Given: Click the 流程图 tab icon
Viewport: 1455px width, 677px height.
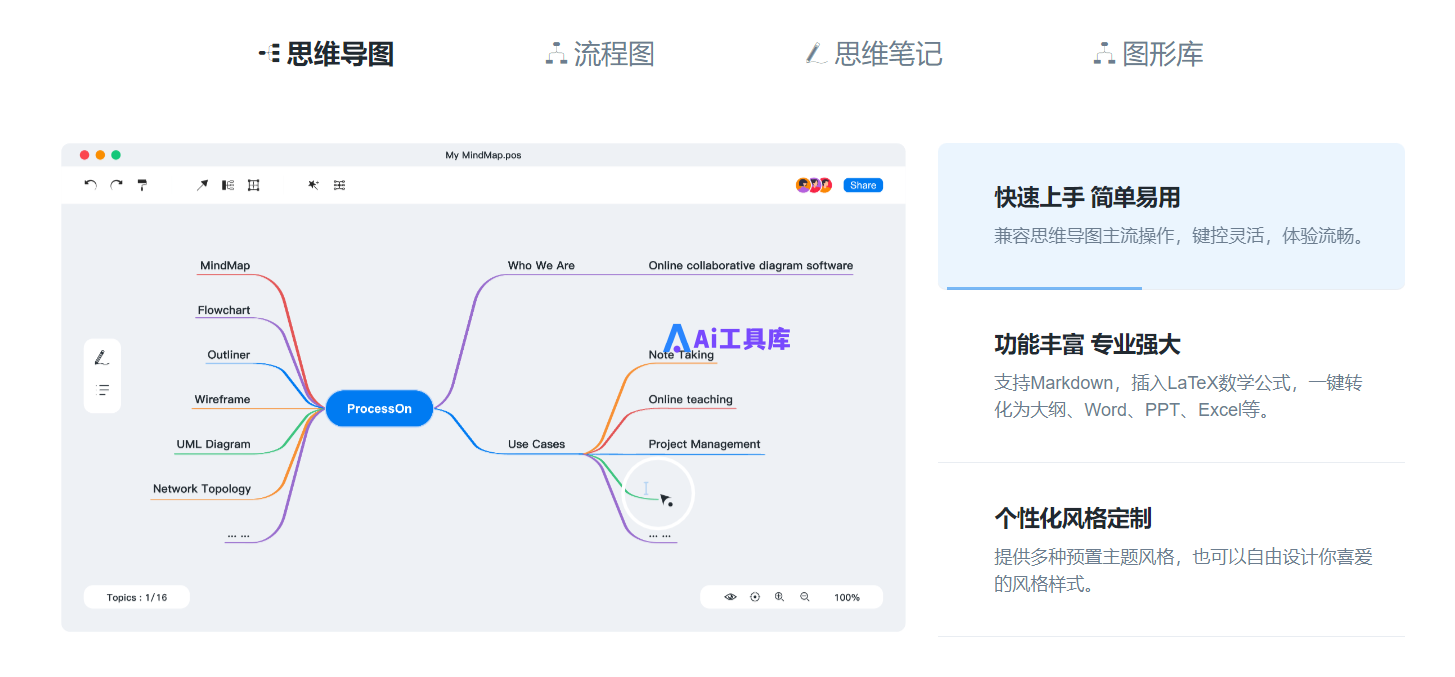Looking at the screenshot, I should [x=556, y=53].
